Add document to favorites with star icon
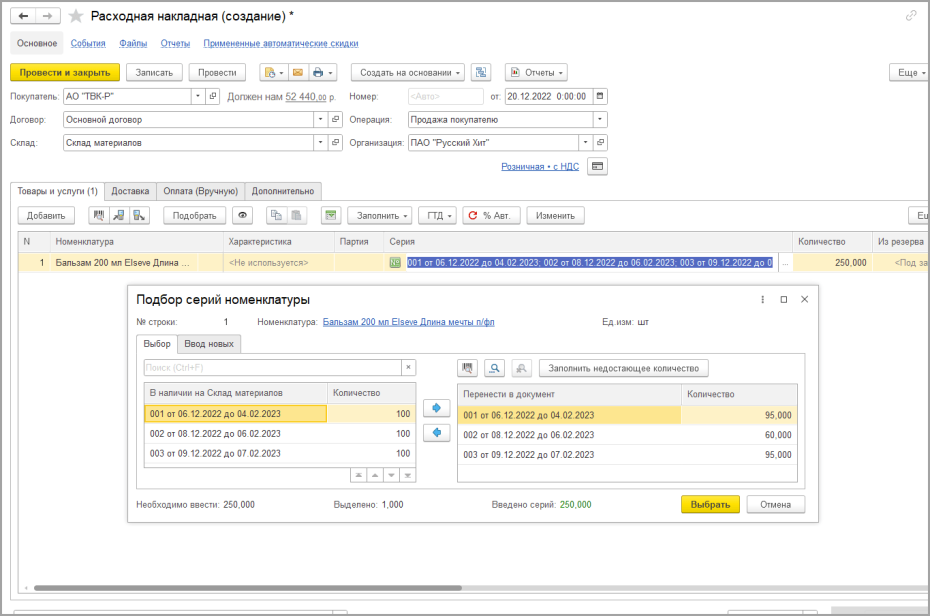The width and height of the screenshot is (930, 616). pyautogui.click(x=76, y=16)
